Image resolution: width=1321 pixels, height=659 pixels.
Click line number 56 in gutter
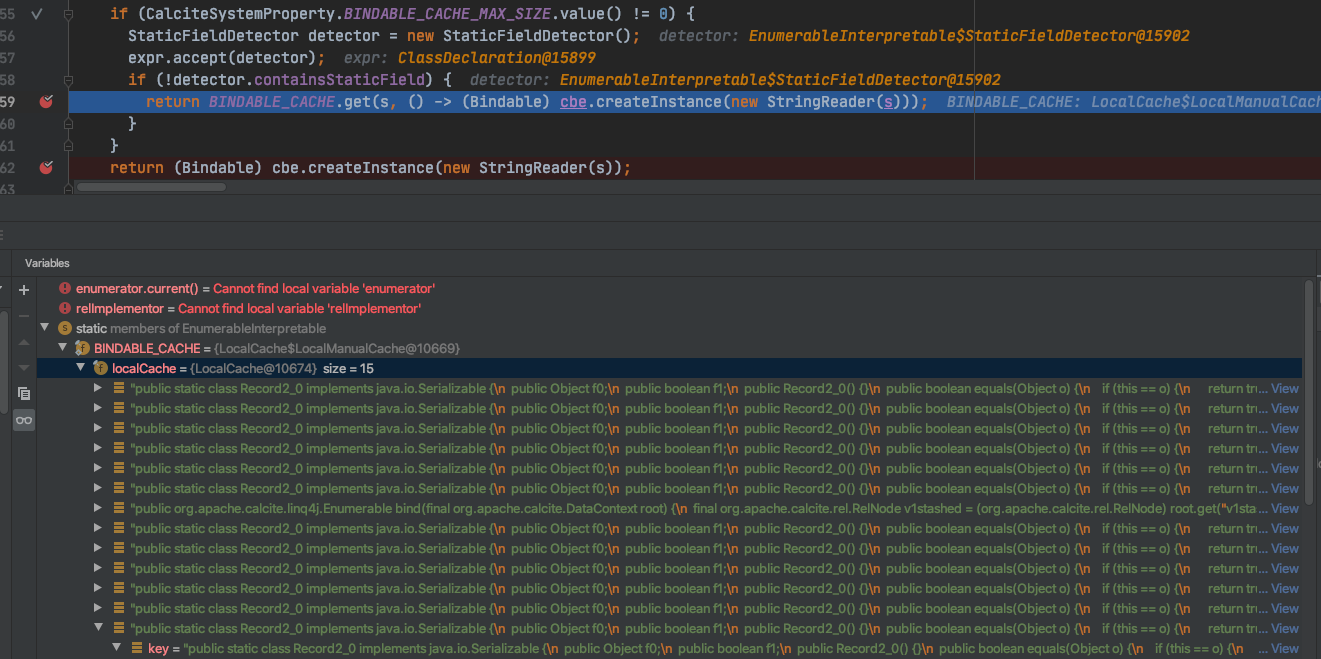[x=8, y=36]
